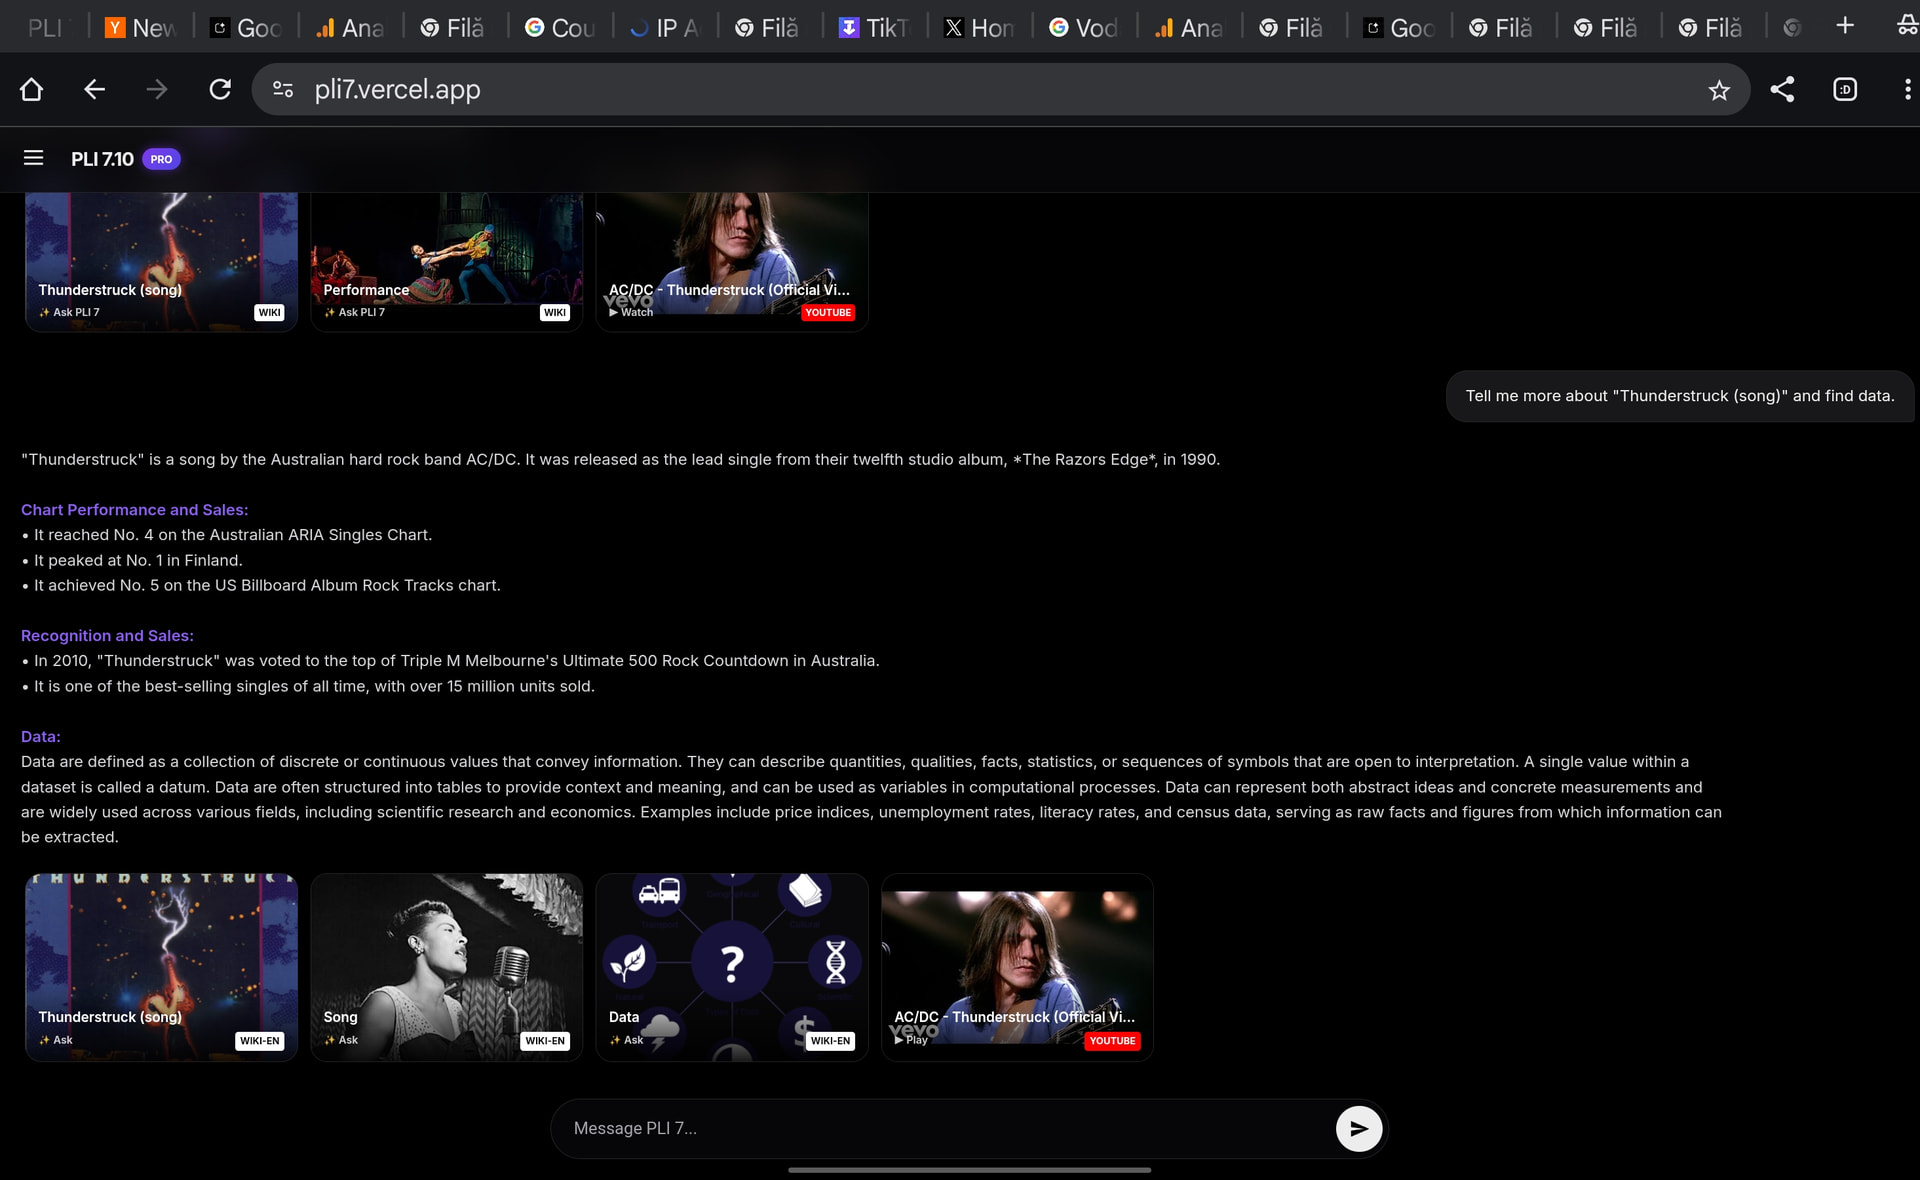
Task: Switch to the 'Cou' Google tab
Action: (x=560, y=27)
